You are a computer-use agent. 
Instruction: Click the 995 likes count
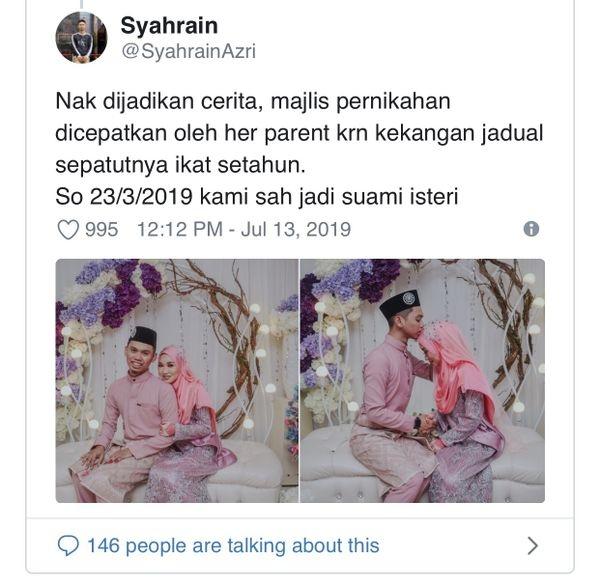point(101,229)
